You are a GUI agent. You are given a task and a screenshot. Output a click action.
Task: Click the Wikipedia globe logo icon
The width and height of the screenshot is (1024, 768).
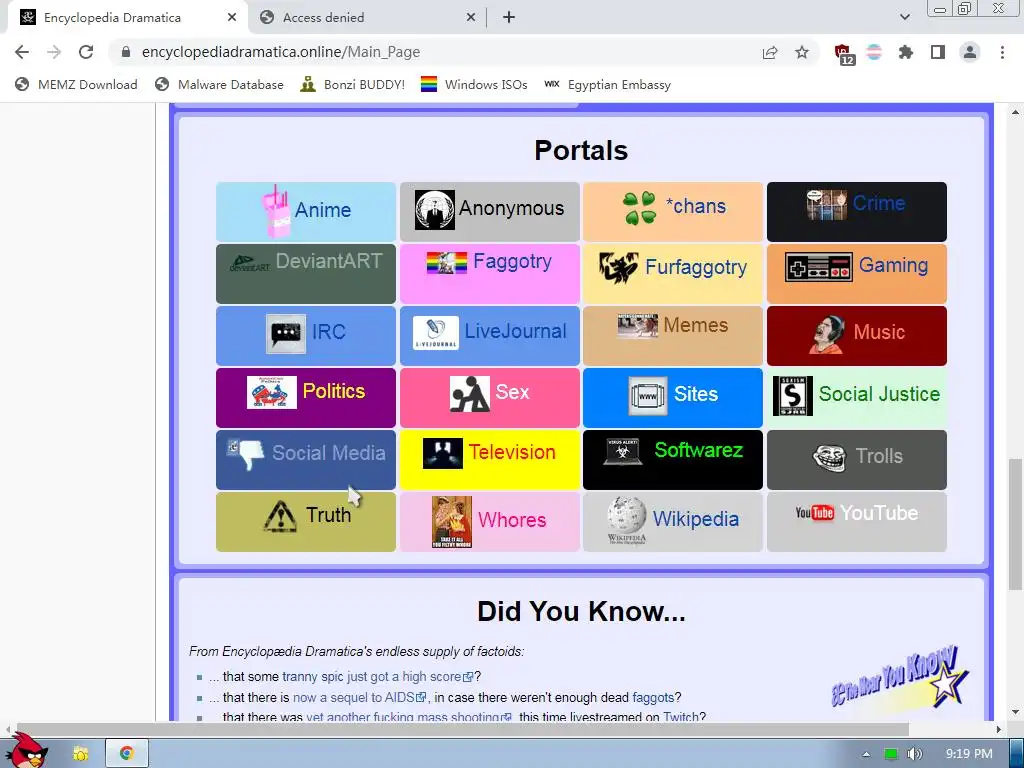pos(627,520)
